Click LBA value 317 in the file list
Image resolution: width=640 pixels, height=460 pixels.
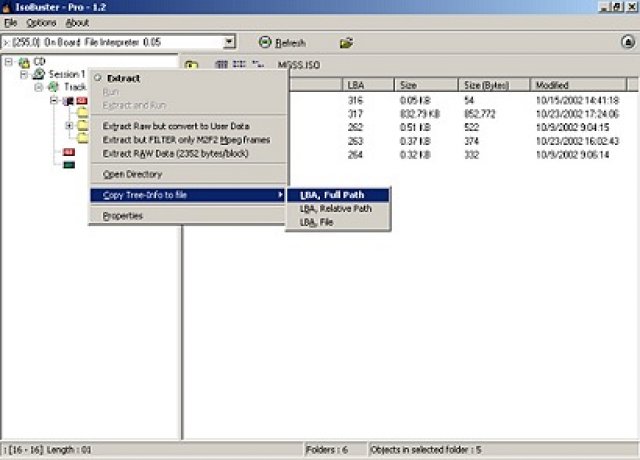[x=355, y=113]
